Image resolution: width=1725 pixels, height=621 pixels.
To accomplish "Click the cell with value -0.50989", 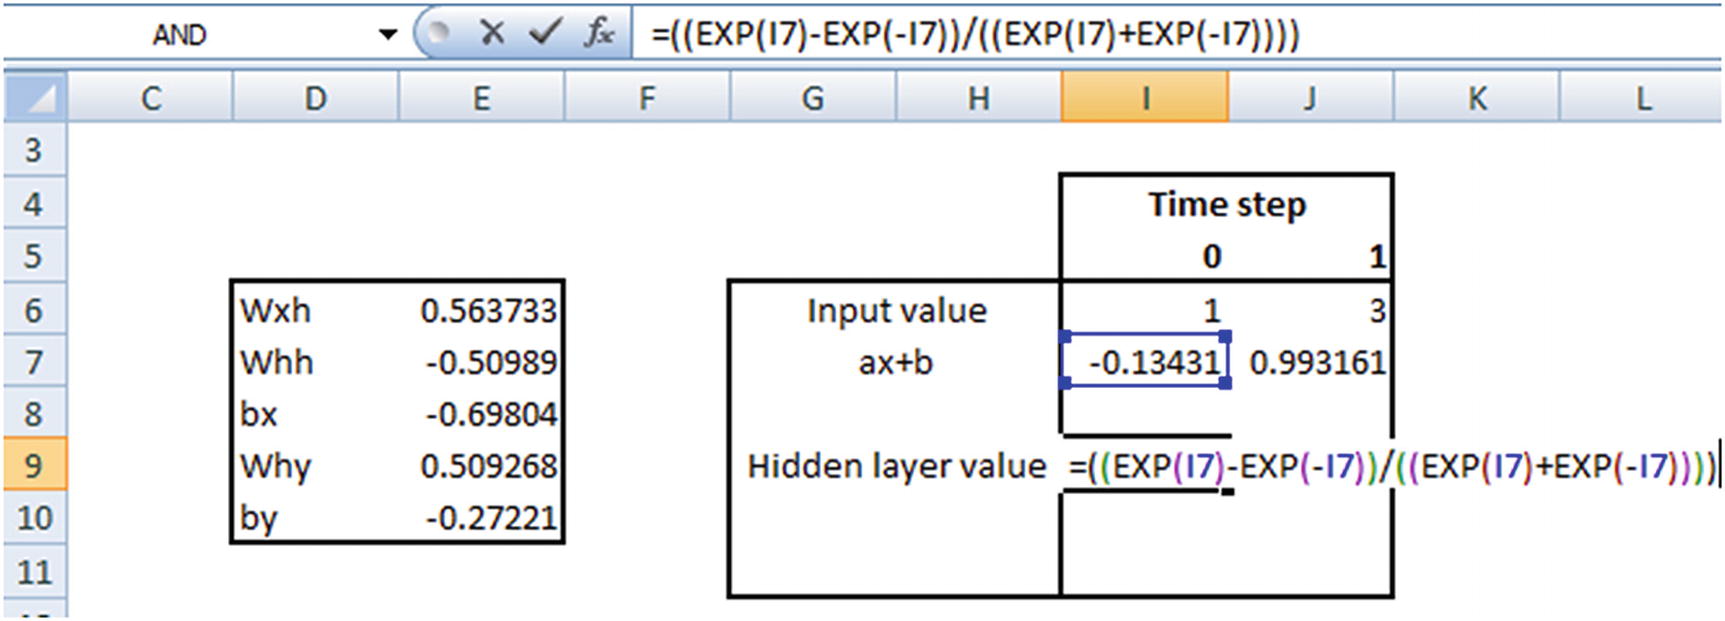I will coord(481,362).
